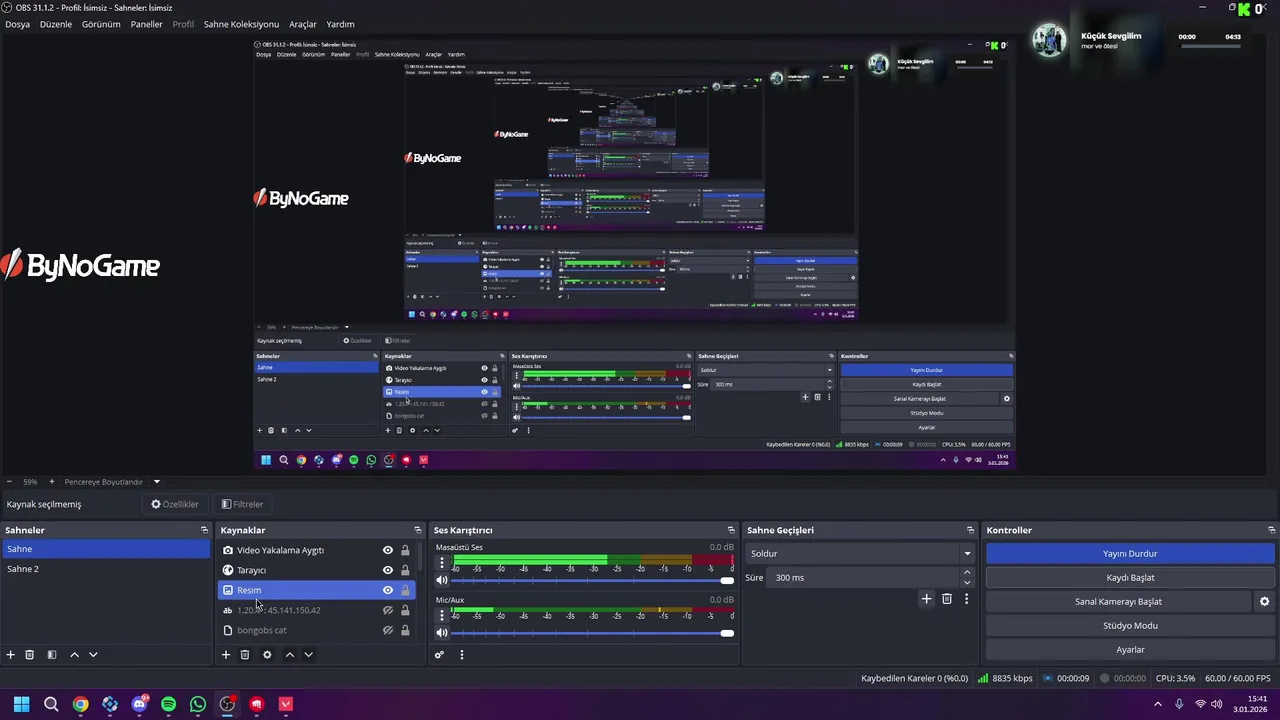Open preview scaling dropdown arrow

(156, 482)
